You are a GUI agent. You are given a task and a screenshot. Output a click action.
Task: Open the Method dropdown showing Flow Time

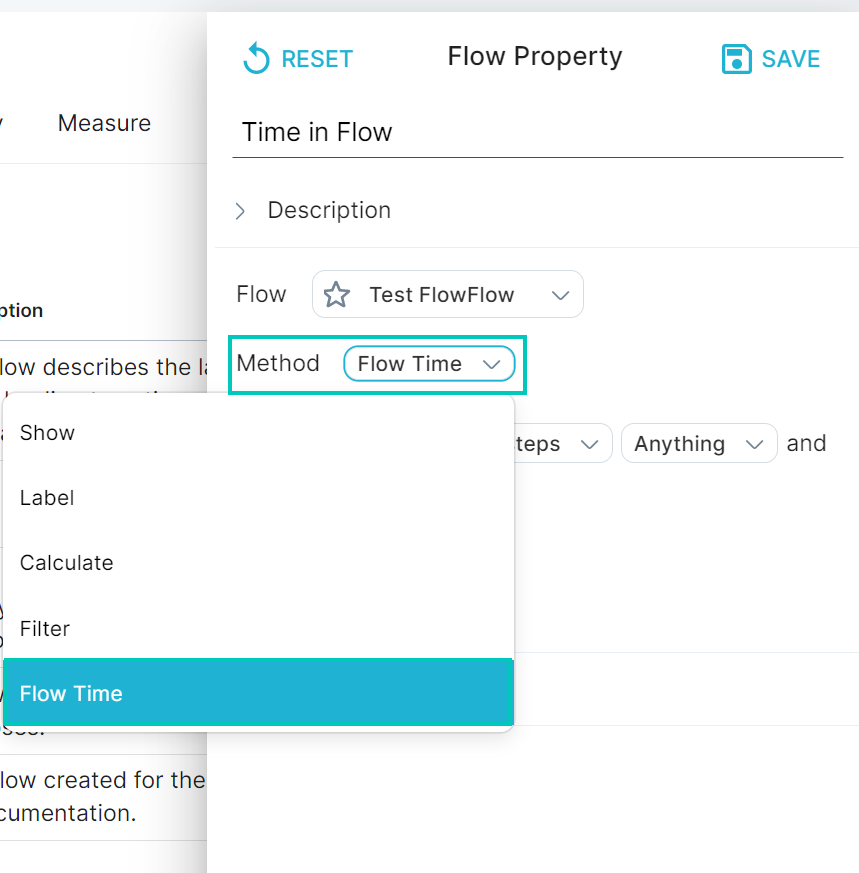click(x=429, y=364)
